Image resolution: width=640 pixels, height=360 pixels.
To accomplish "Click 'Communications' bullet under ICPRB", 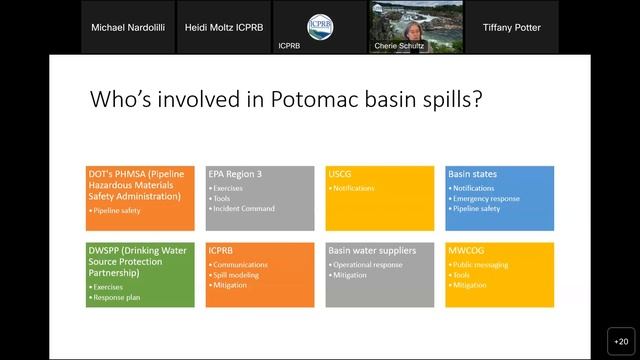I will click(240, 264).
